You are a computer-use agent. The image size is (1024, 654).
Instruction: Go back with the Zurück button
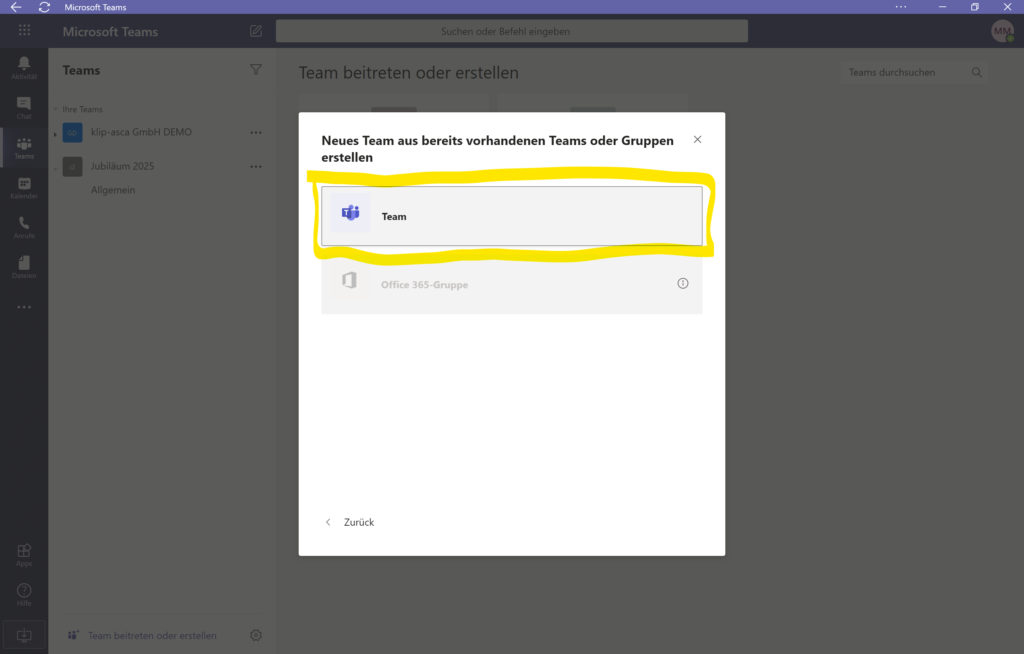tap(350, 522)
